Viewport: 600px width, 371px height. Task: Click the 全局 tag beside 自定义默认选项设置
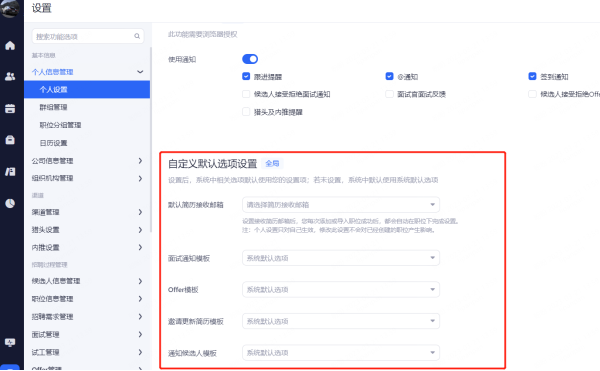click(x=272, y=164)
